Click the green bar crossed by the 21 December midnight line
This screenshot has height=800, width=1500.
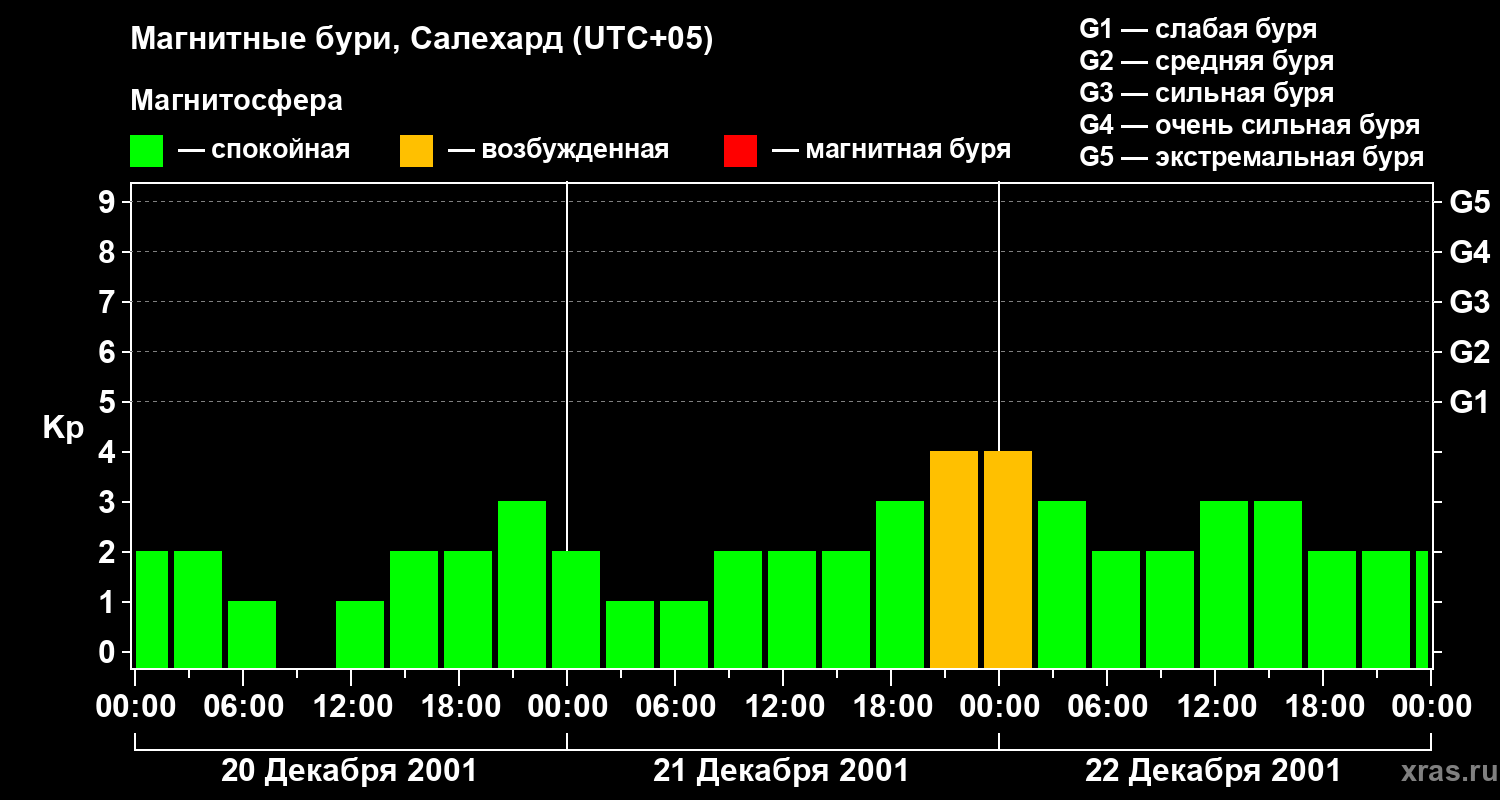(576, 610)
